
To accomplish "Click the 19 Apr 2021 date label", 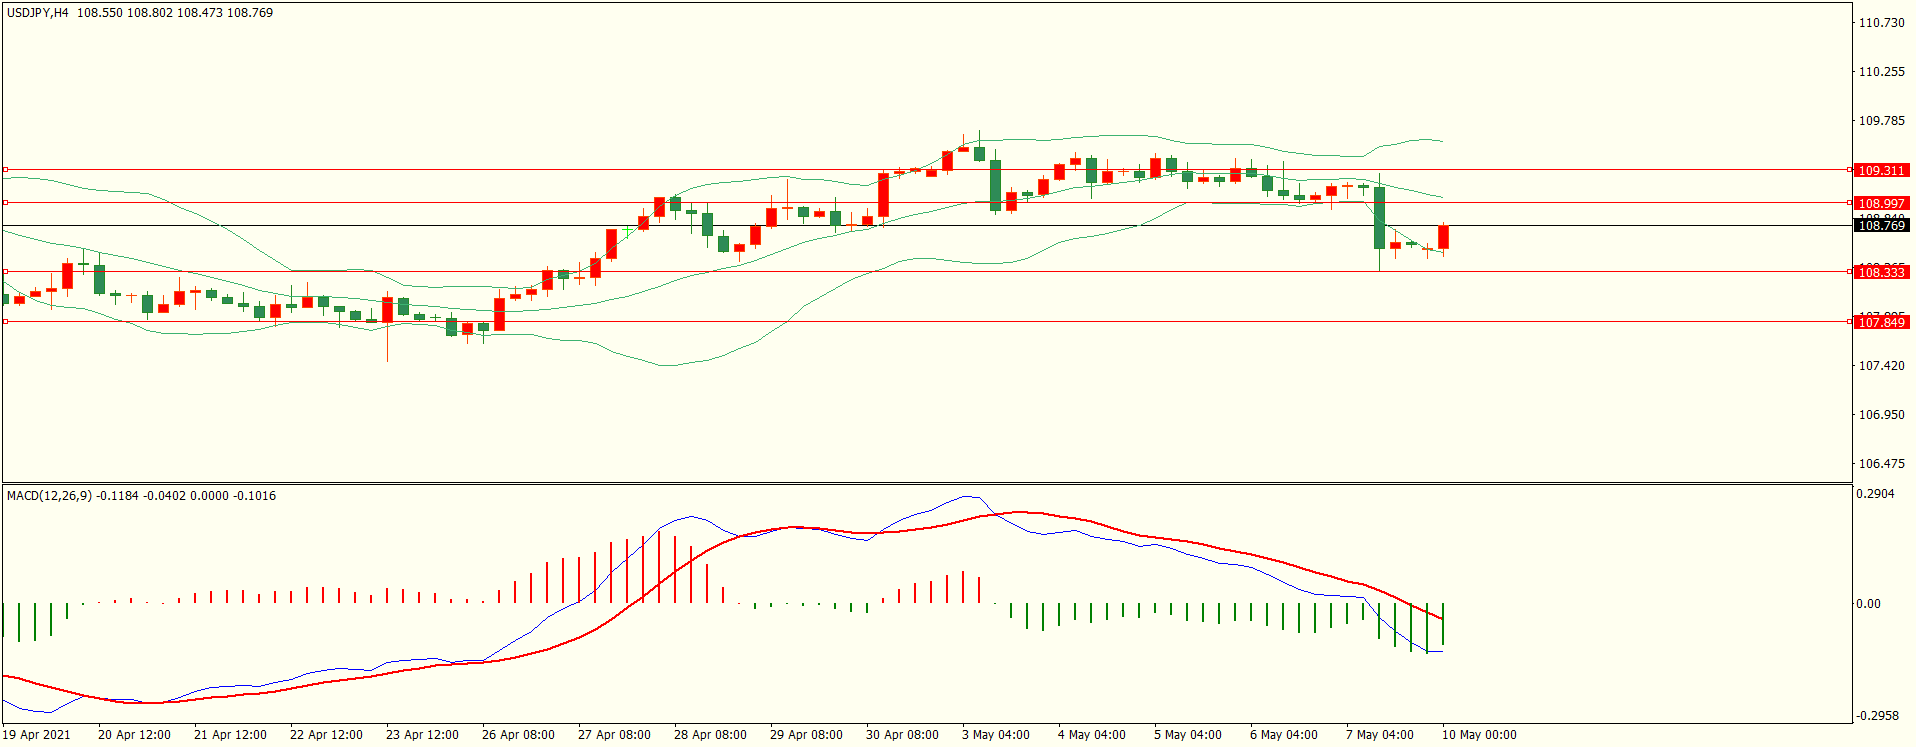I will 37,735.
